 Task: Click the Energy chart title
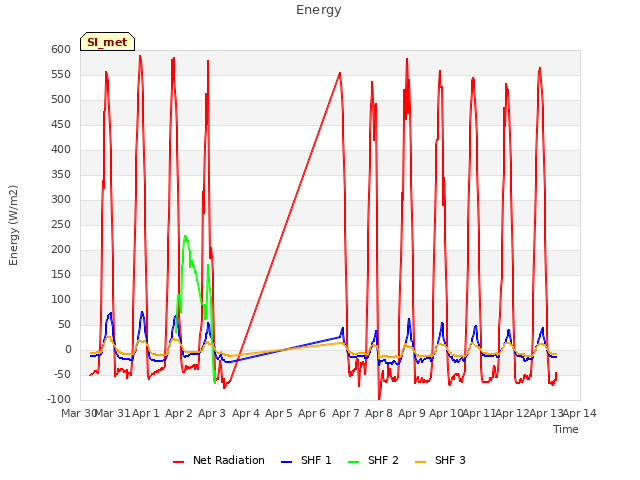click(319, 10)
